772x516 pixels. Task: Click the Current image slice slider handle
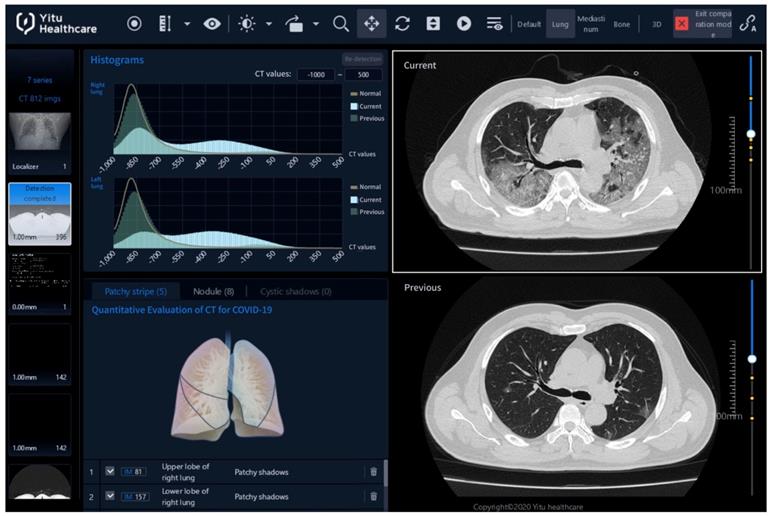(x=751, y=133)
